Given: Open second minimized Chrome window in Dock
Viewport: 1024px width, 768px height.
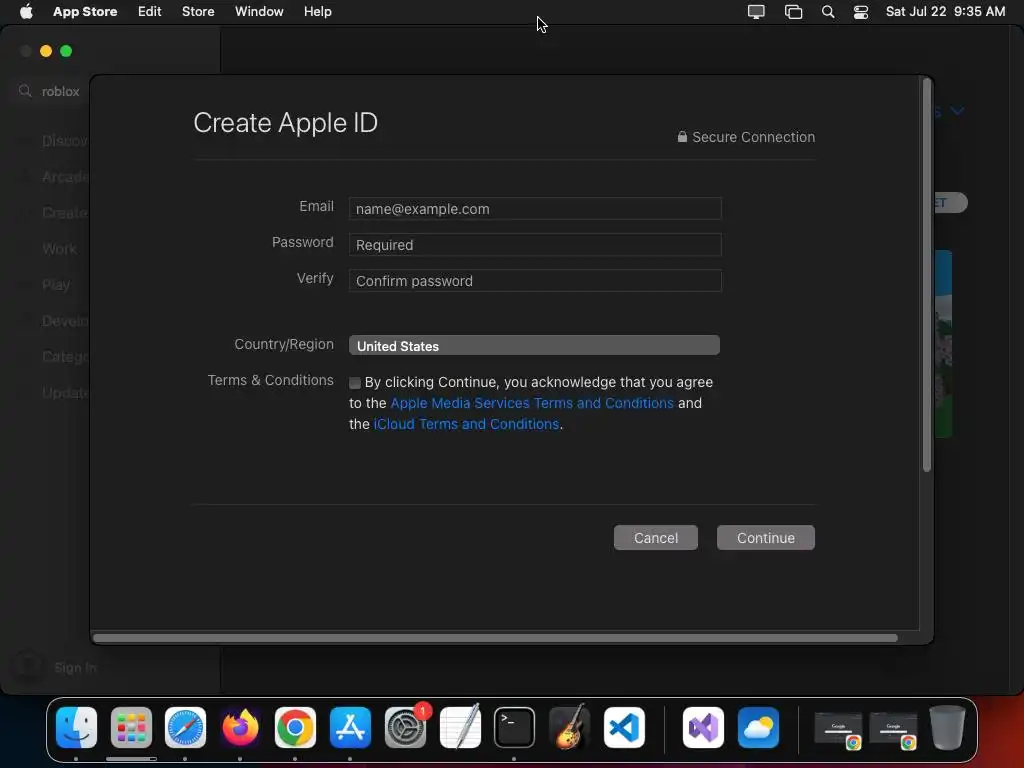Looking at the screenshot, I should coord(893,730).
